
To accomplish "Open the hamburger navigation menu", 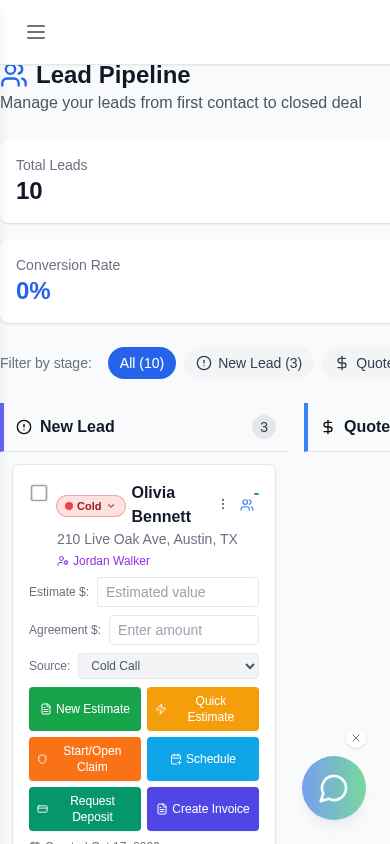I will [x=36, y=32].
